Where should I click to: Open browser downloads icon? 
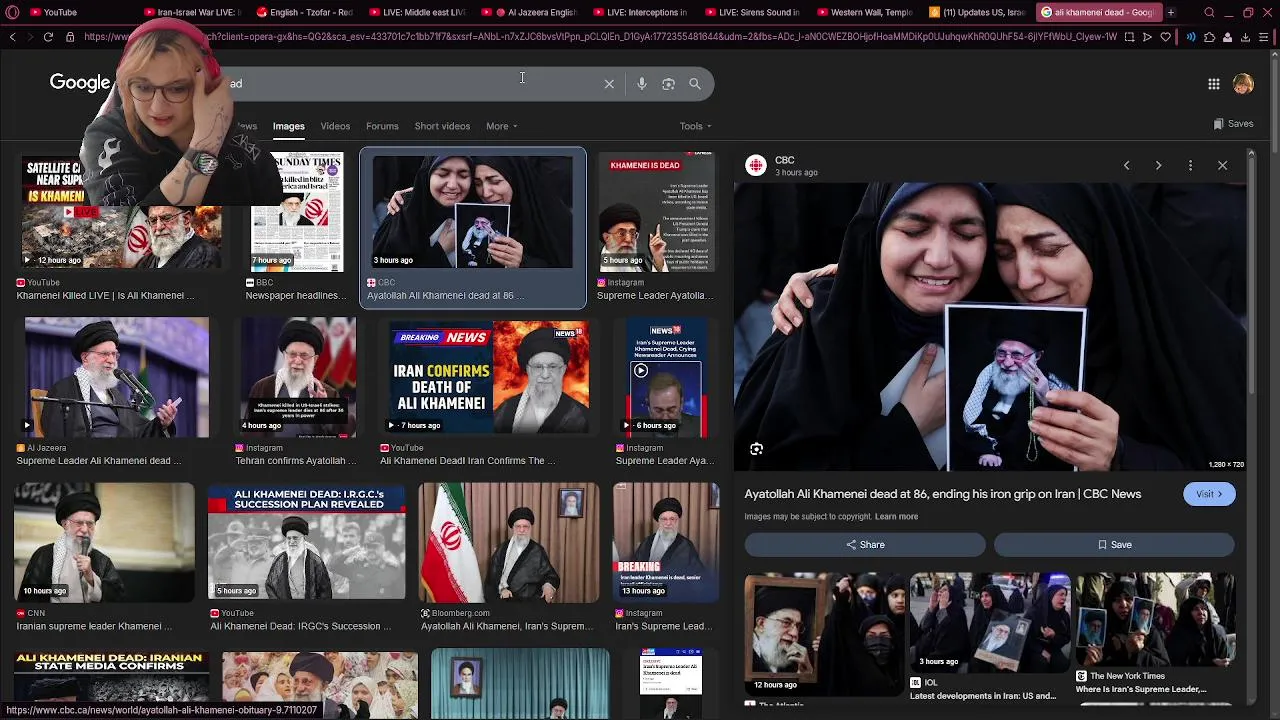(x=1245, y=37)
